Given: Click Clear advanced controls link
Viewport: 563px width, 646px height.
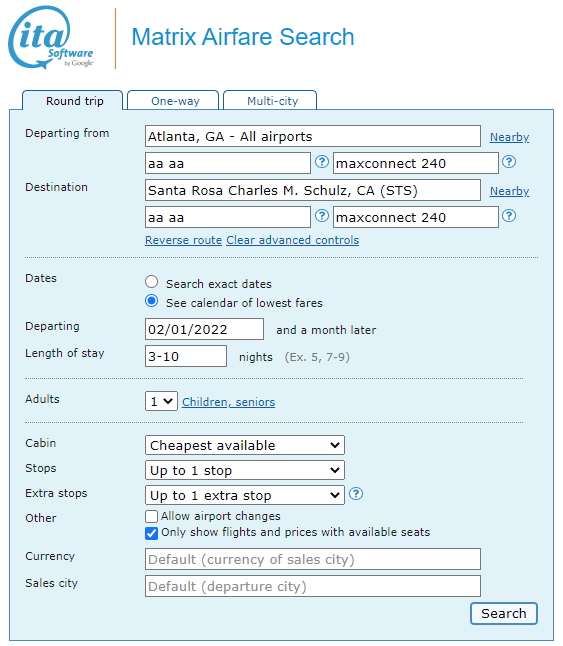Looking at the screenshot, I should tap(292, 240).
